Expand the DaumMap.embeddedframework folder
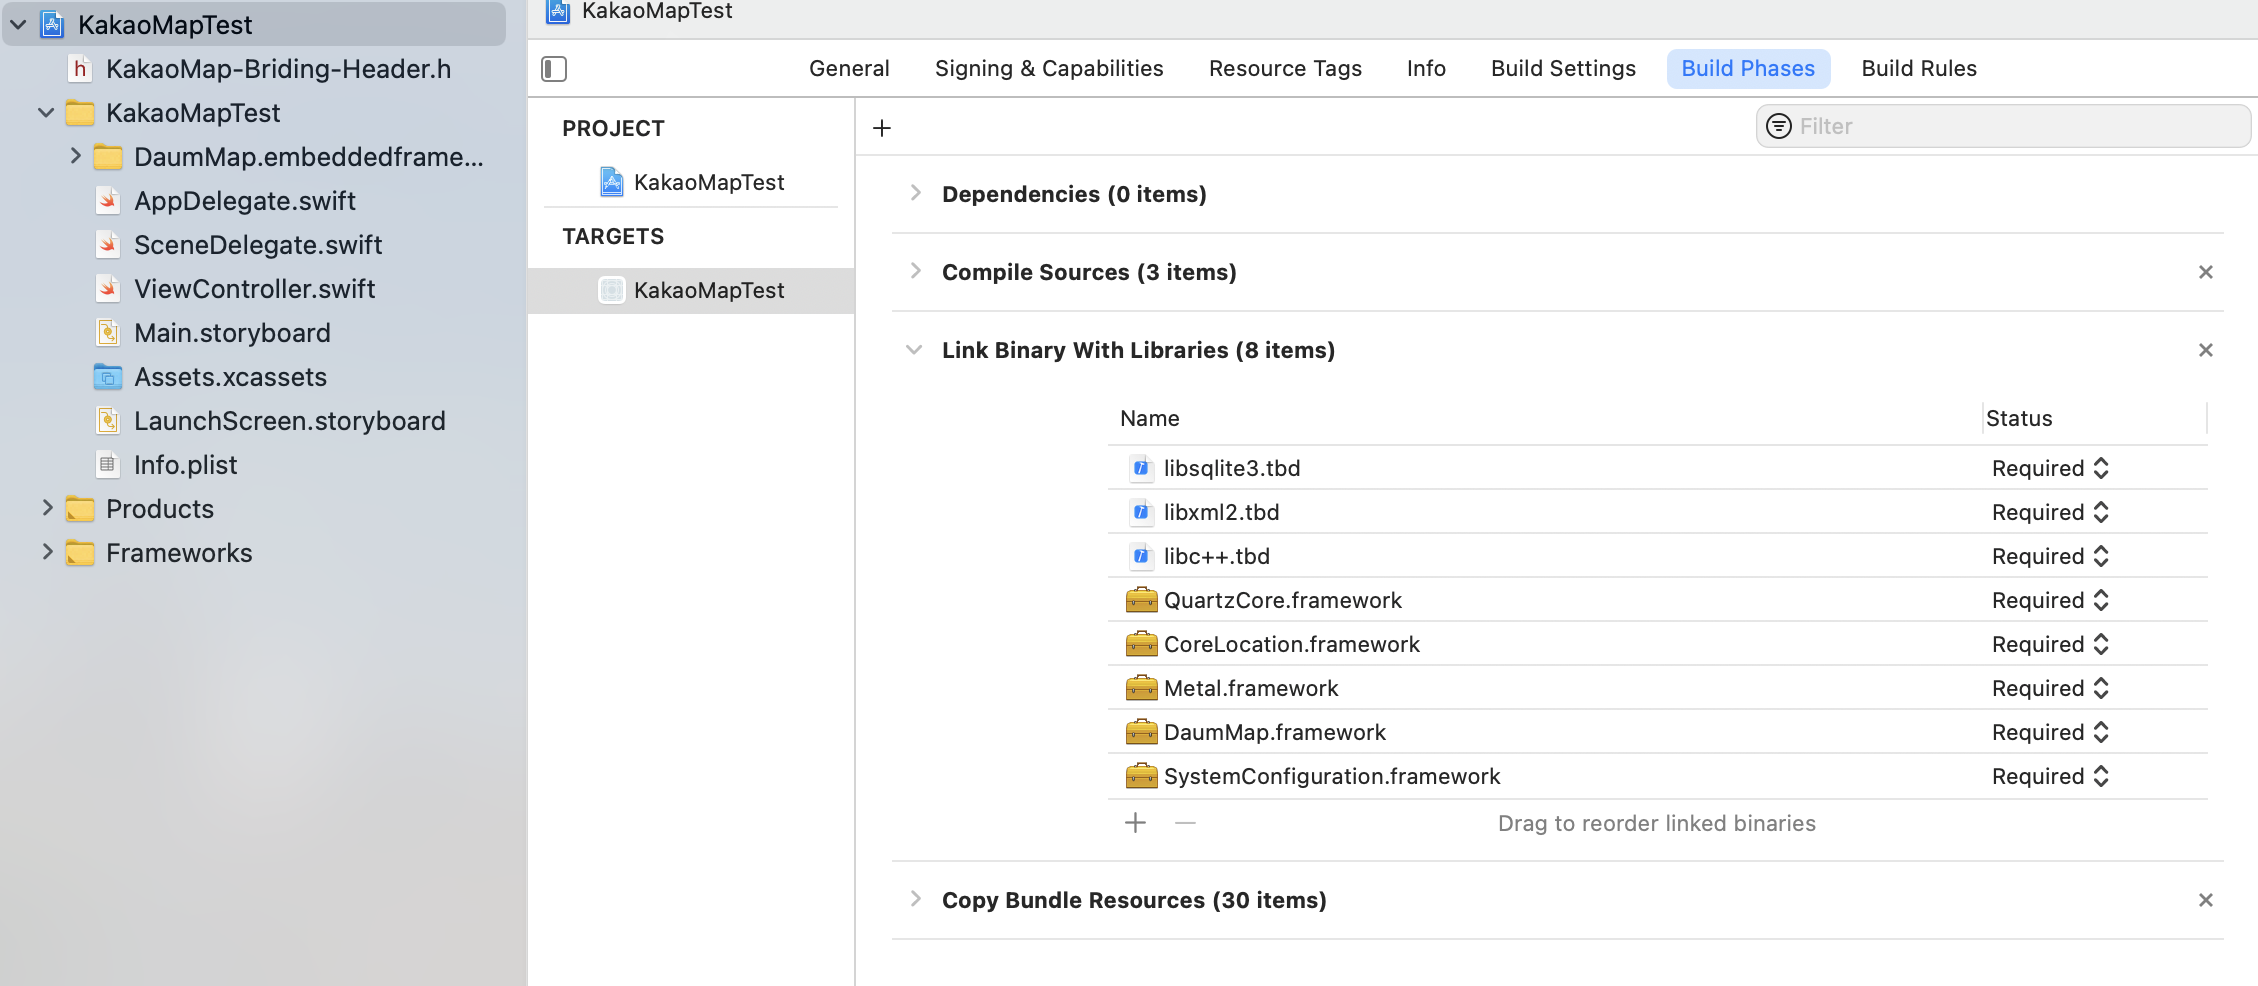 (75, 156)
